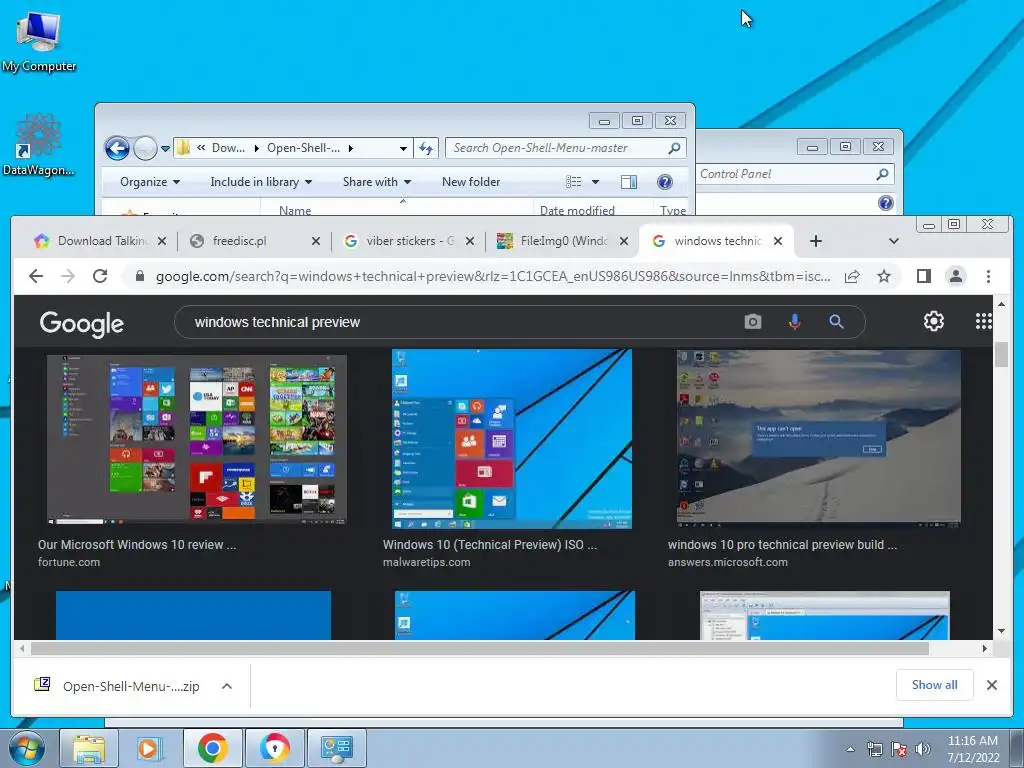Open Chrome three-dot menu
1024x768 pixels.
988,276
